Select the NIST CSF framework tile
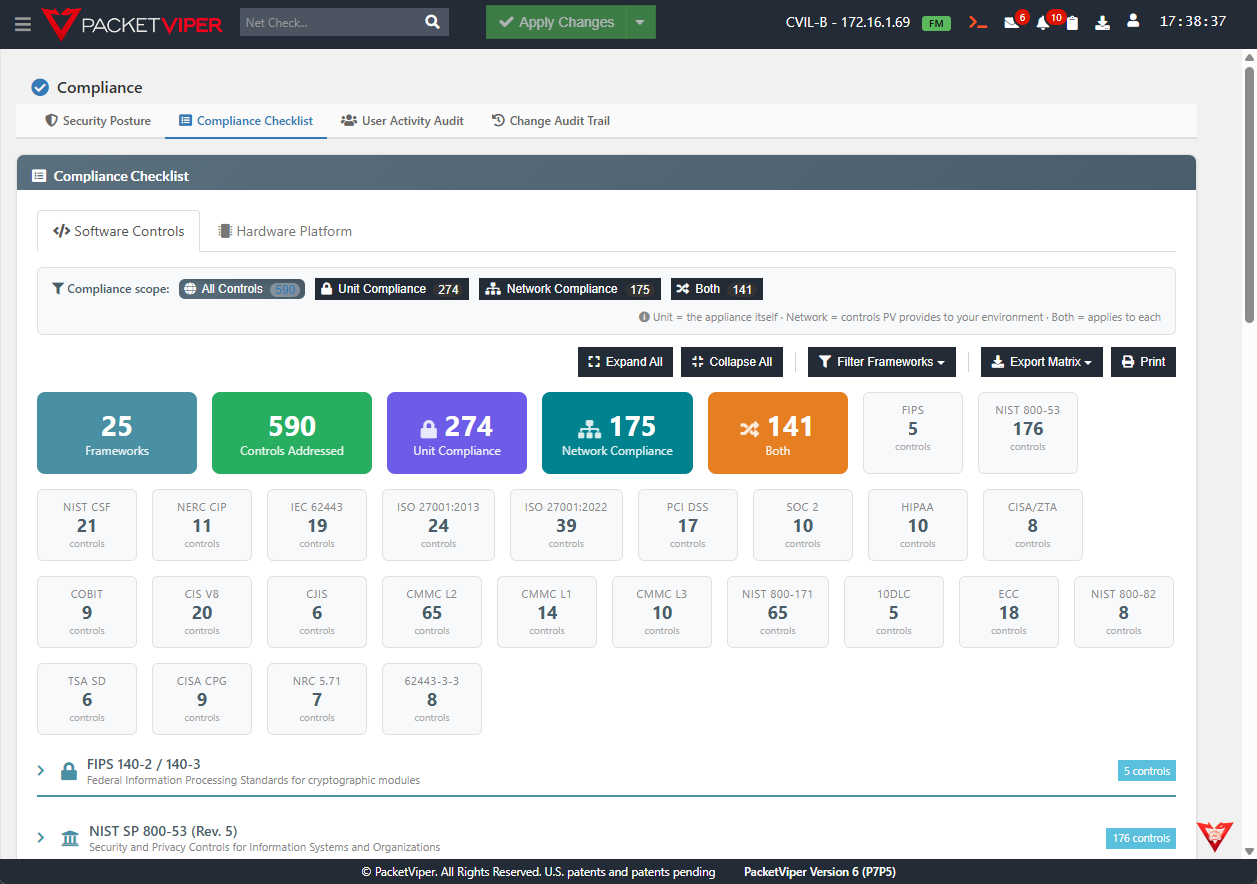 tap(87, 525)
